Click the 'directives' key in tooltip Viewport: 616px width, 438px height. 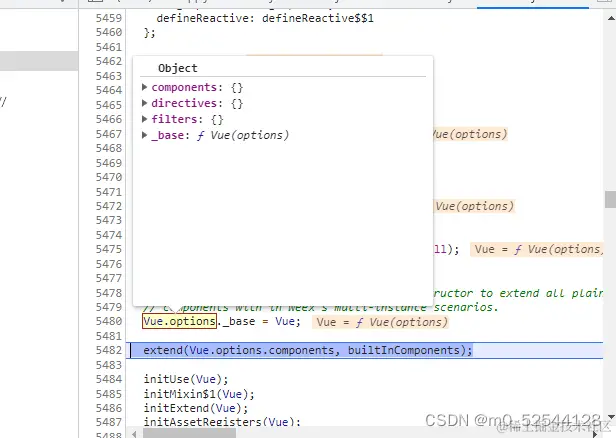pyautogui.click(x=184, y=103)
